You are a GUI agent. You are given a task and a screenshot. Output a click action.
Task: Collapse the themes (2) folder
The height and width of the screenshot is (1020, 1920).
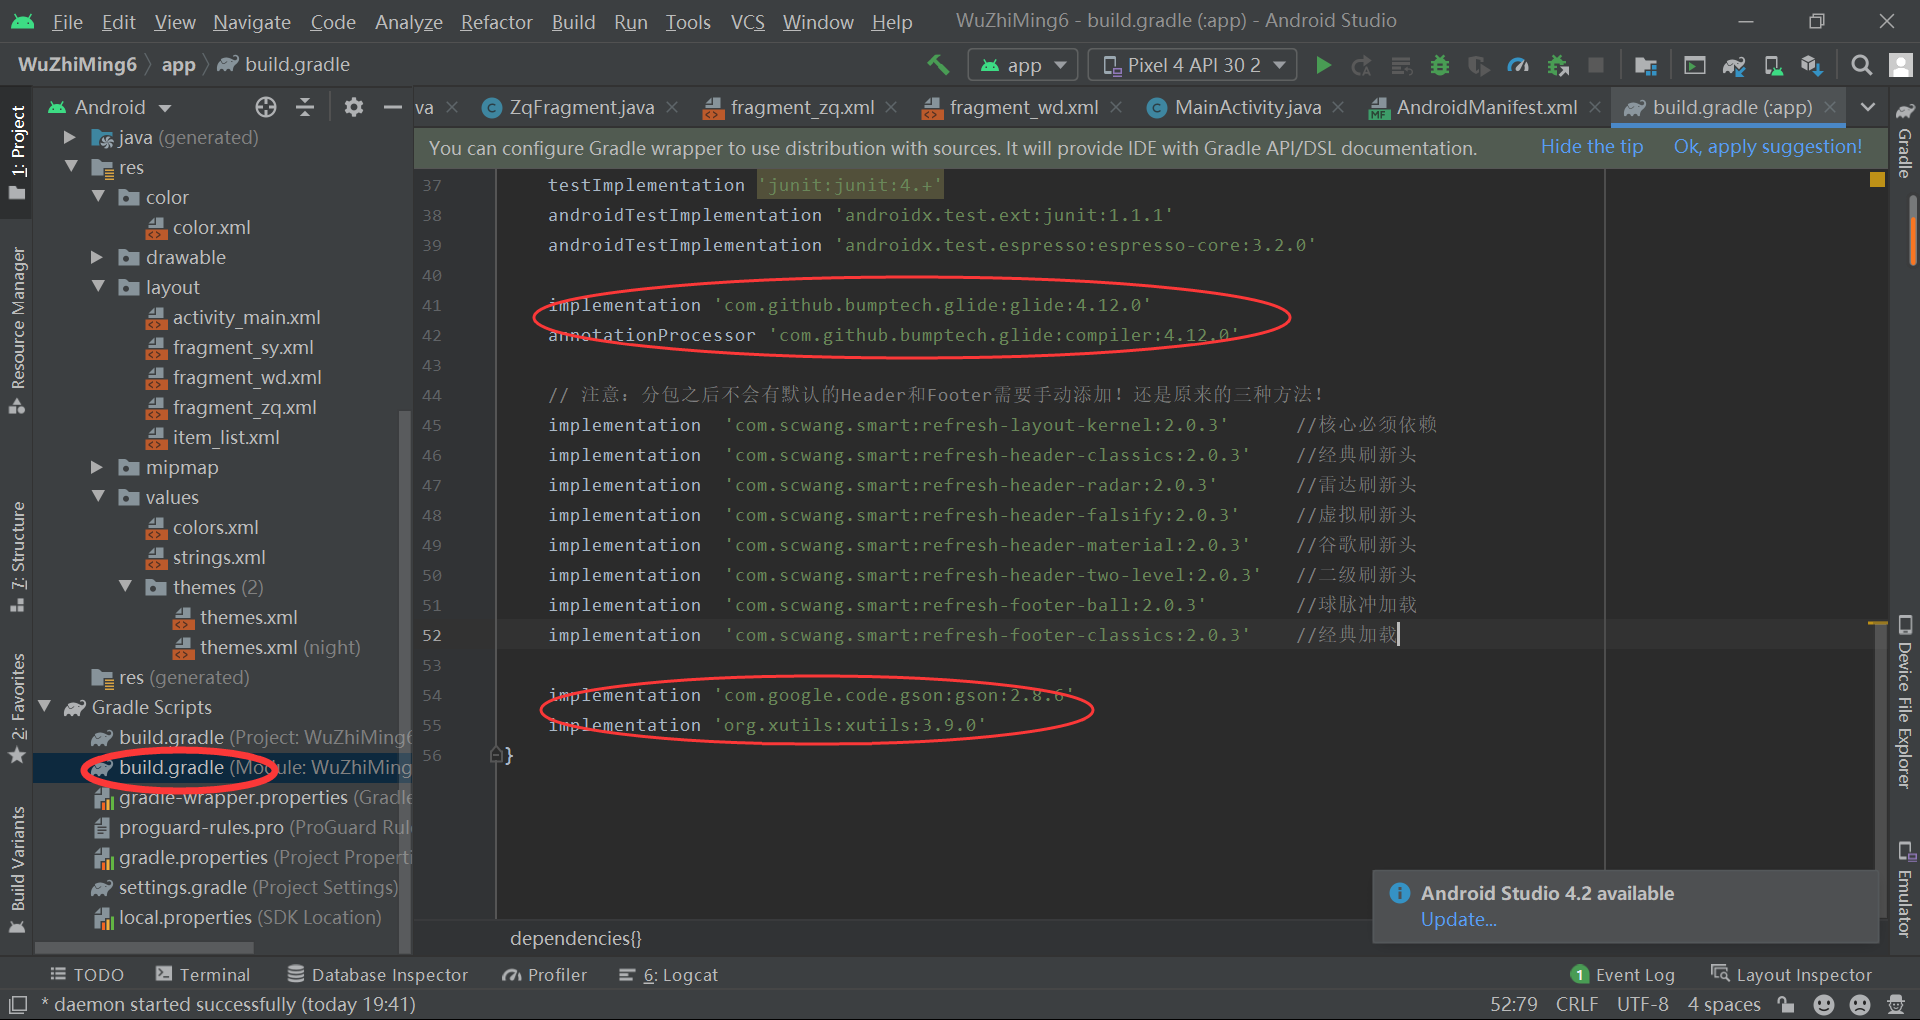[x=125, y=587]
